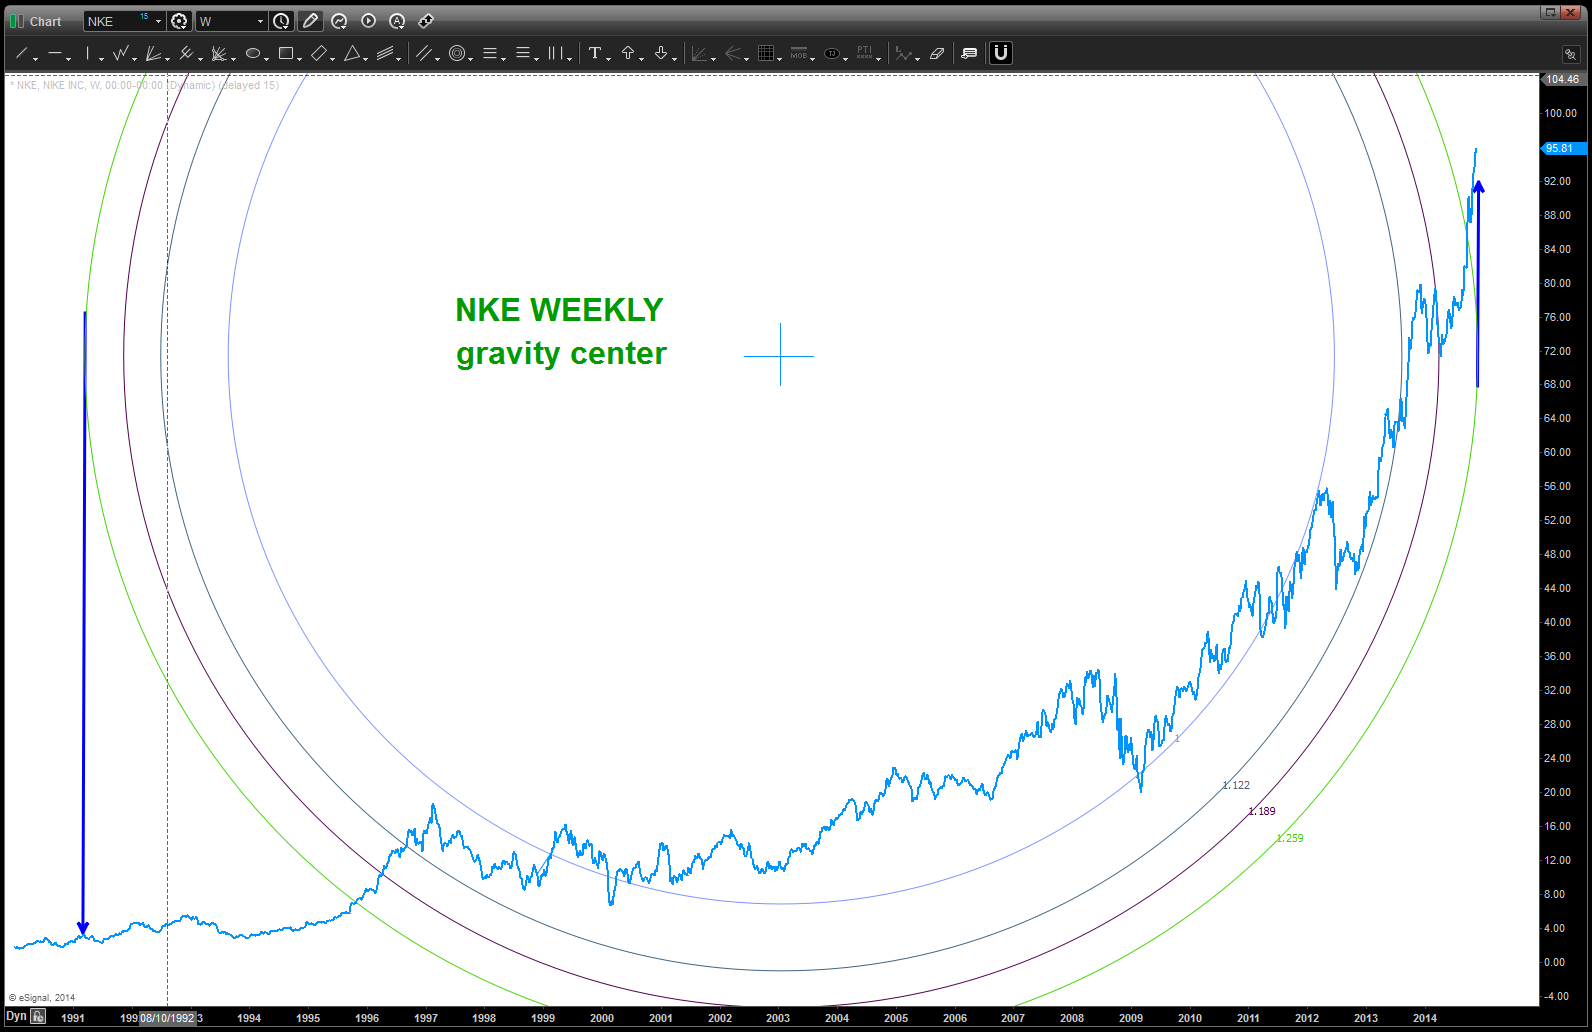Select the trend line drawing tool
This screenshot has height=1032, width=1592.
coord(21,53)
